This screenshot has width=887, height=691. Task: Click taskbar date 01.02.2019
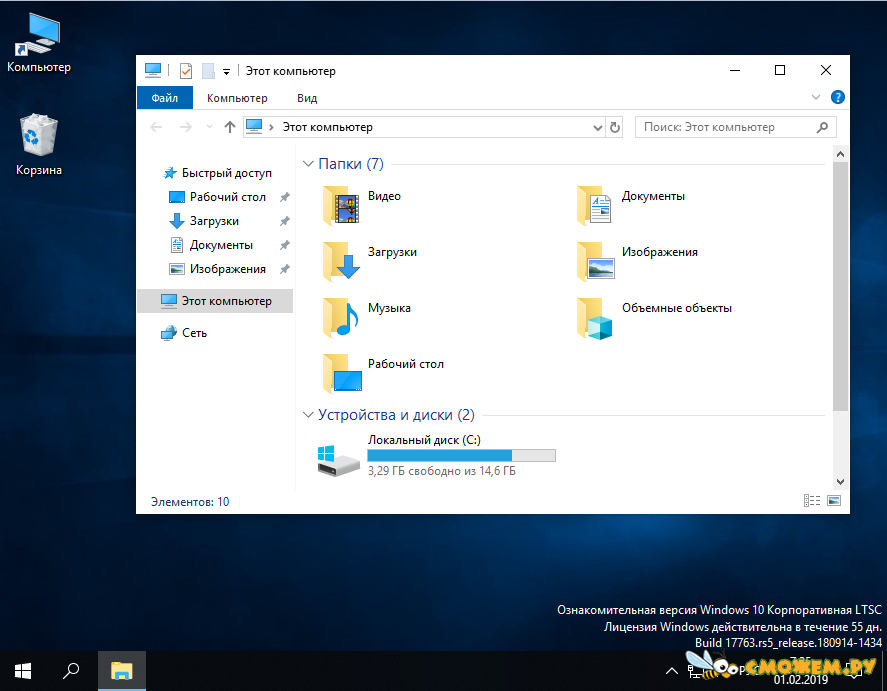tap(800, 680)
